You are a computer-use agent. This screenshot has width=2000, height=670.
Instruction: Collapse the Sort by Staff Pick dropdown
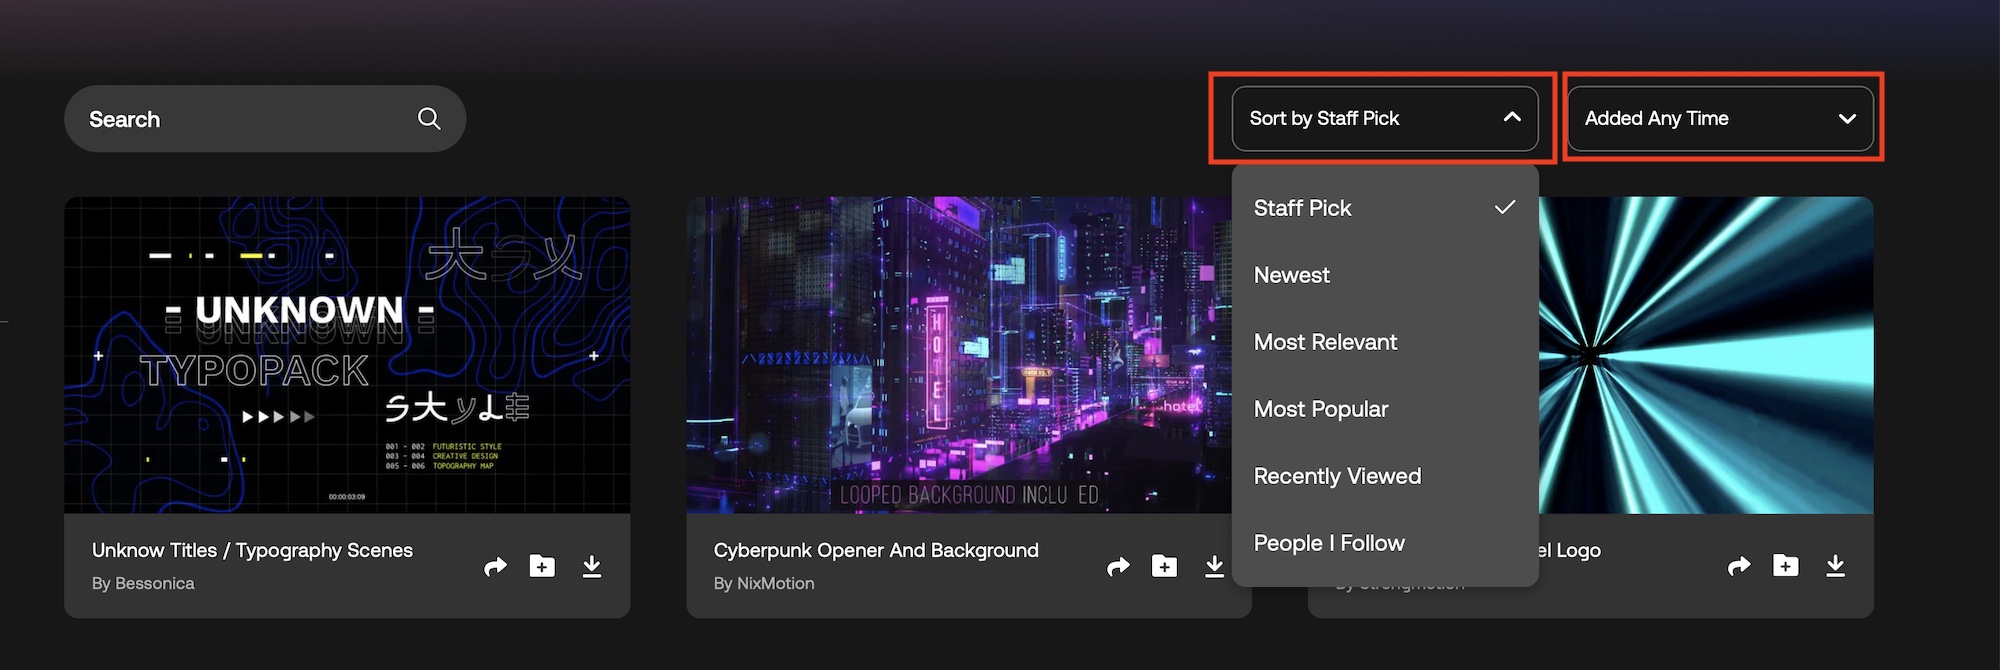click(1385, 118)
